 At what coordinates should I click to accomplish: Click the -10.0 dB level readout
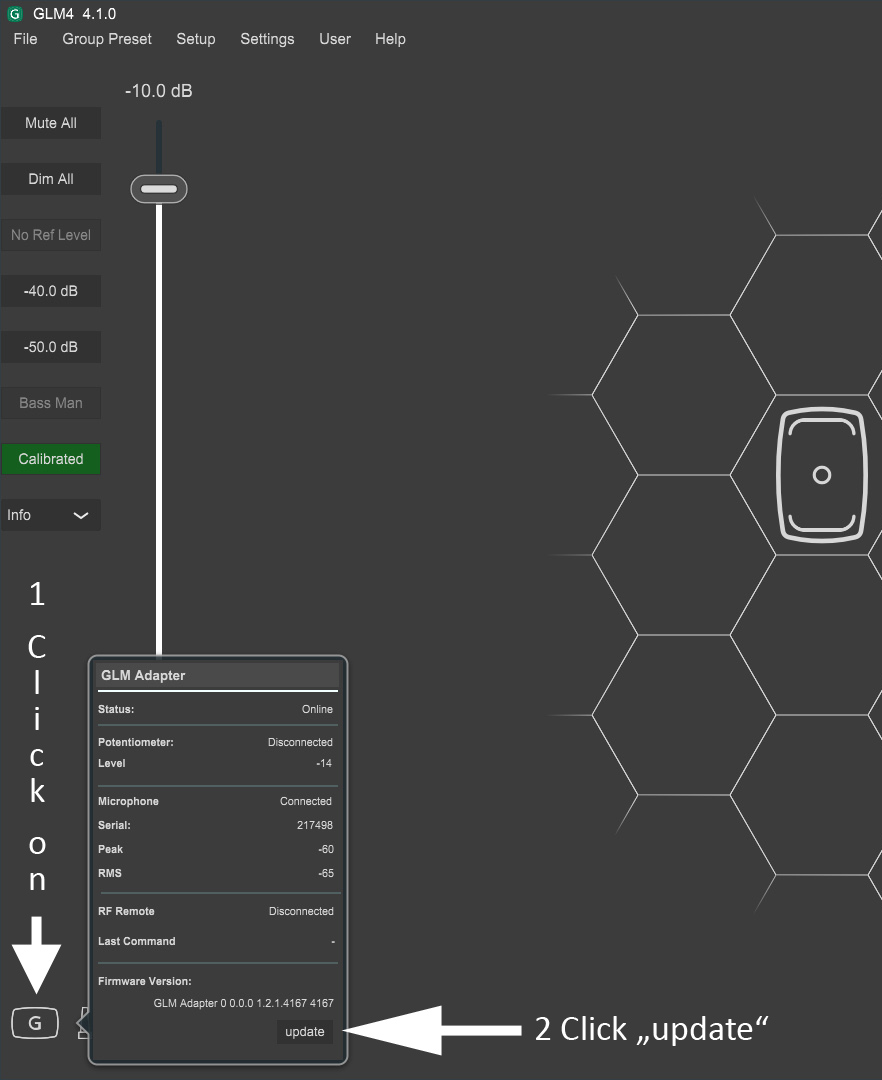159,91
